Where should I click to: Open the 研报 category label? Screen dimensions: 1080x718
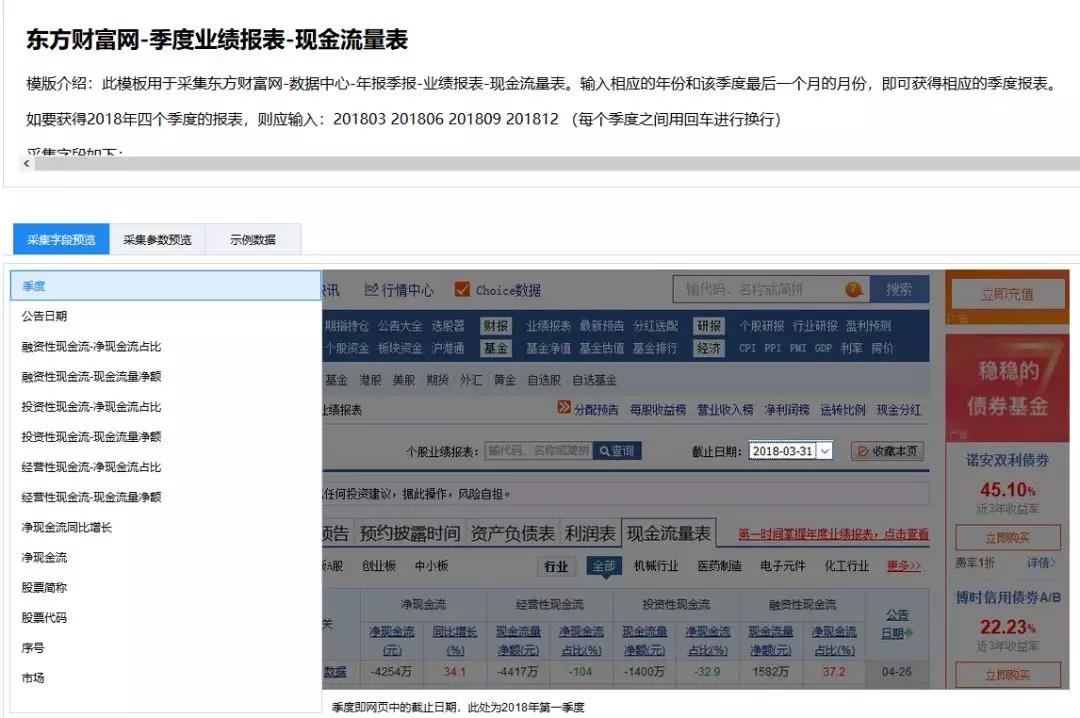tap(709, 326)
